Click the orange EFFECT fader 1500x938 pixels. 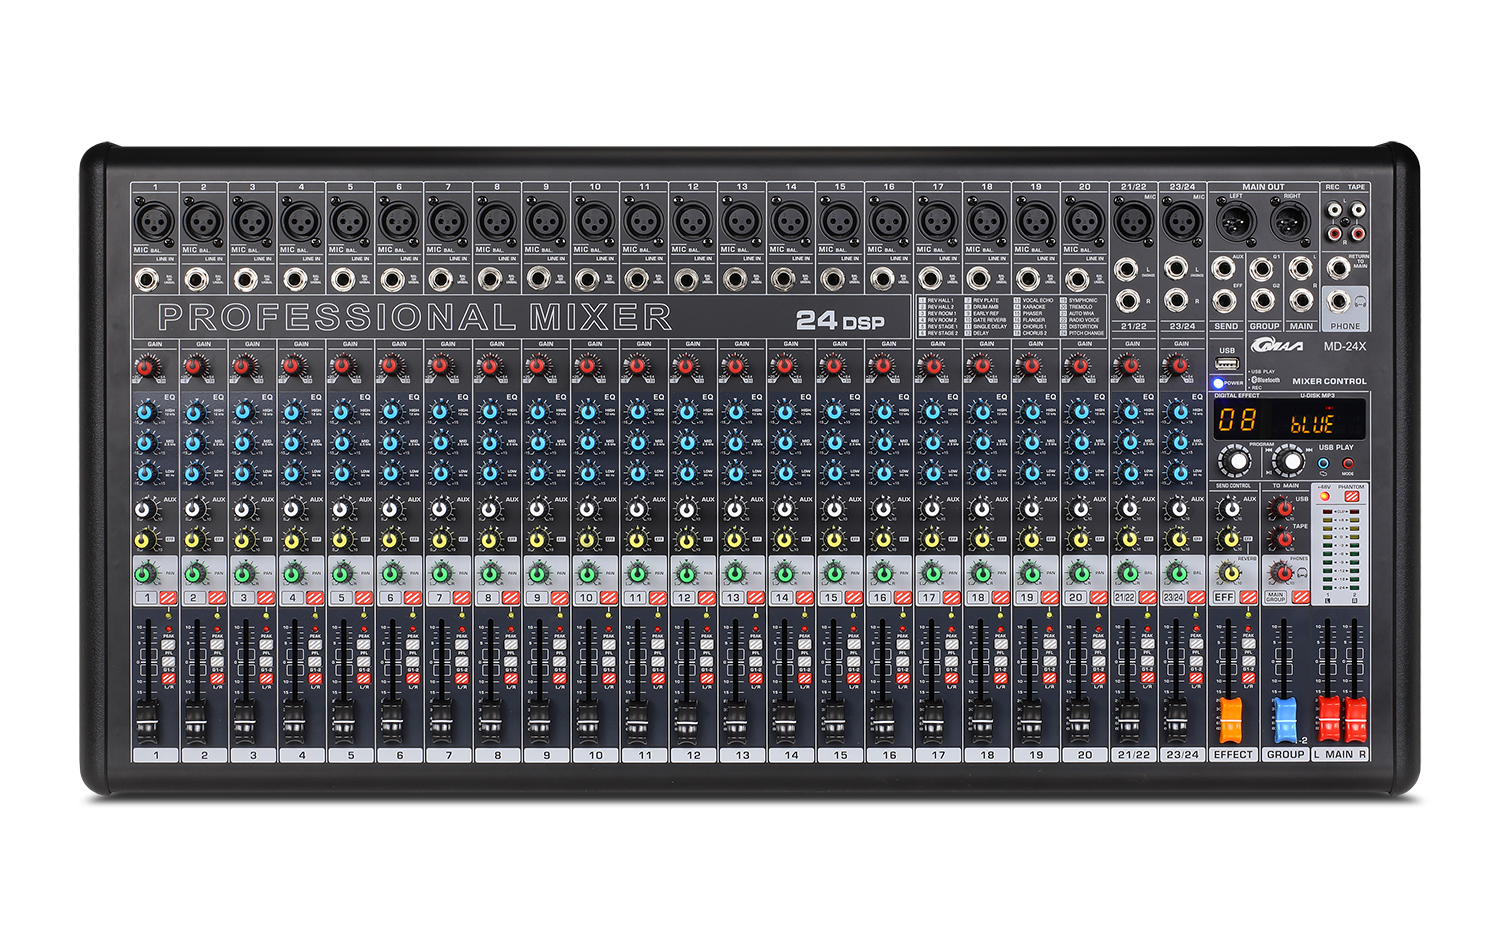coord(1230,720)
